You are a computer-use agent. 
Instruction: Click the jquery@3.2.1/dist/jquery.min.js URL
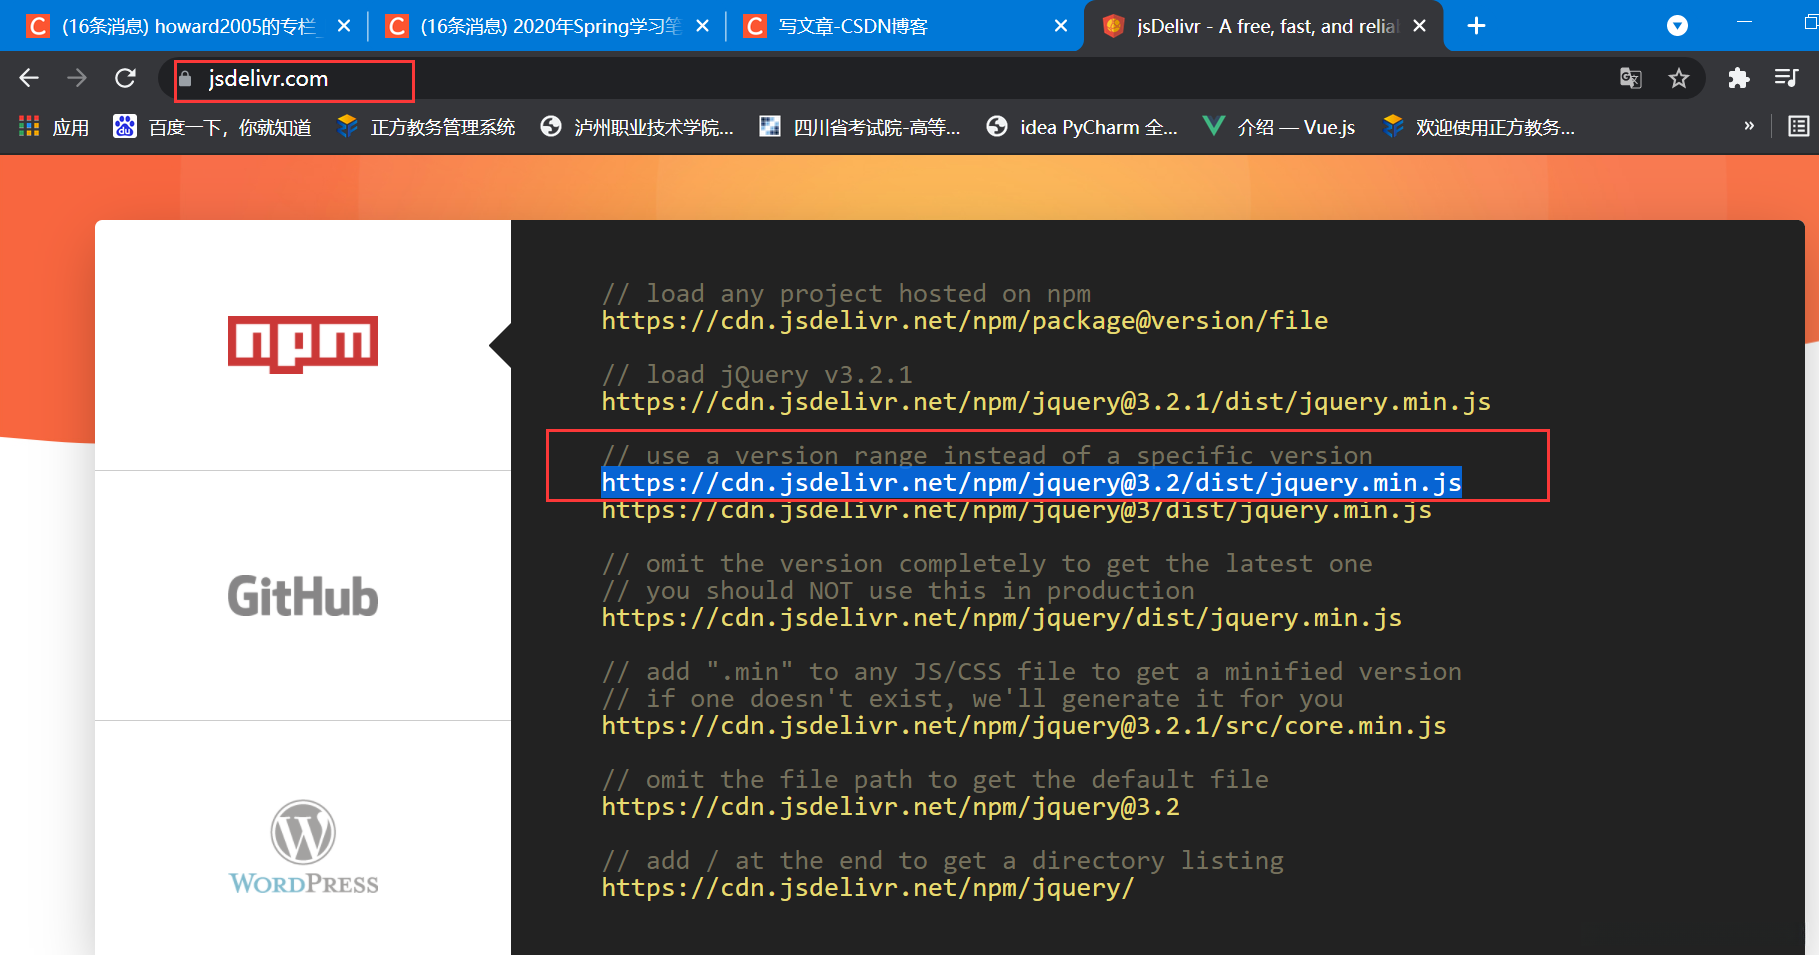click(1046, 402)
